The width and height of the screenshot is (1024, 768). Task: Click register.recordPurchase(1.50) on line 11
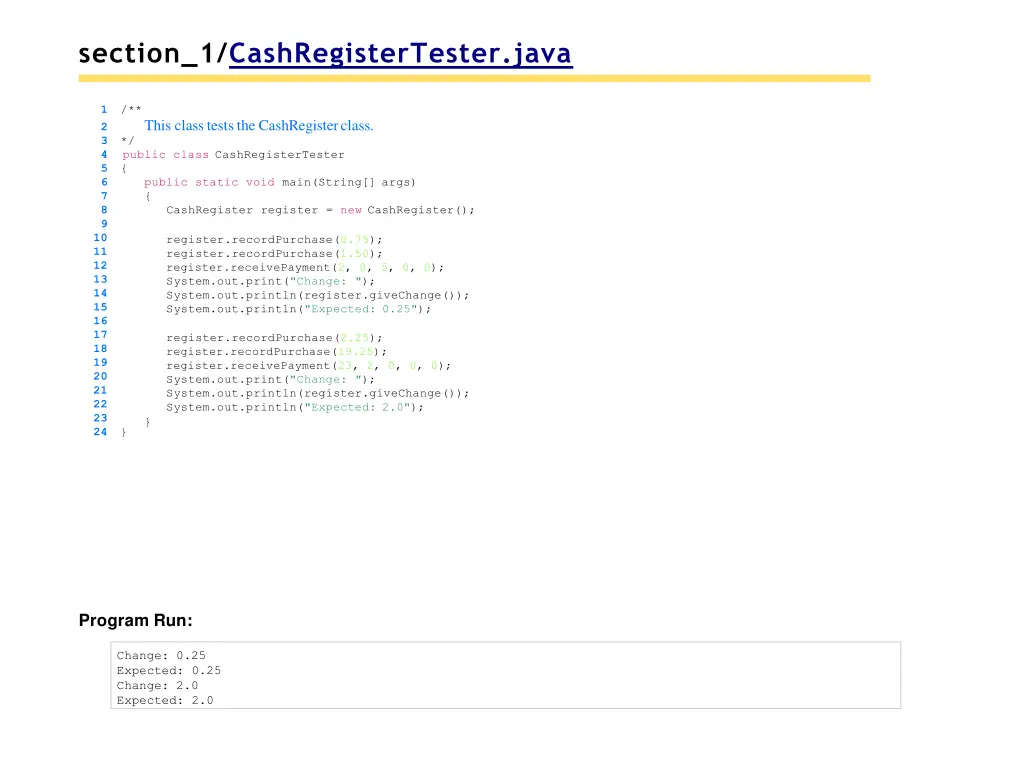coord(275,253)
